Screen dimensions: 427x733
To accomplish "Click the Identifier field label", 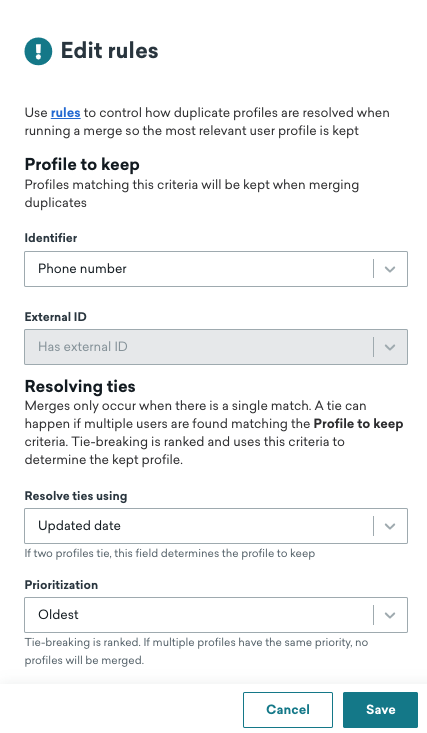I will pos(51,238).
